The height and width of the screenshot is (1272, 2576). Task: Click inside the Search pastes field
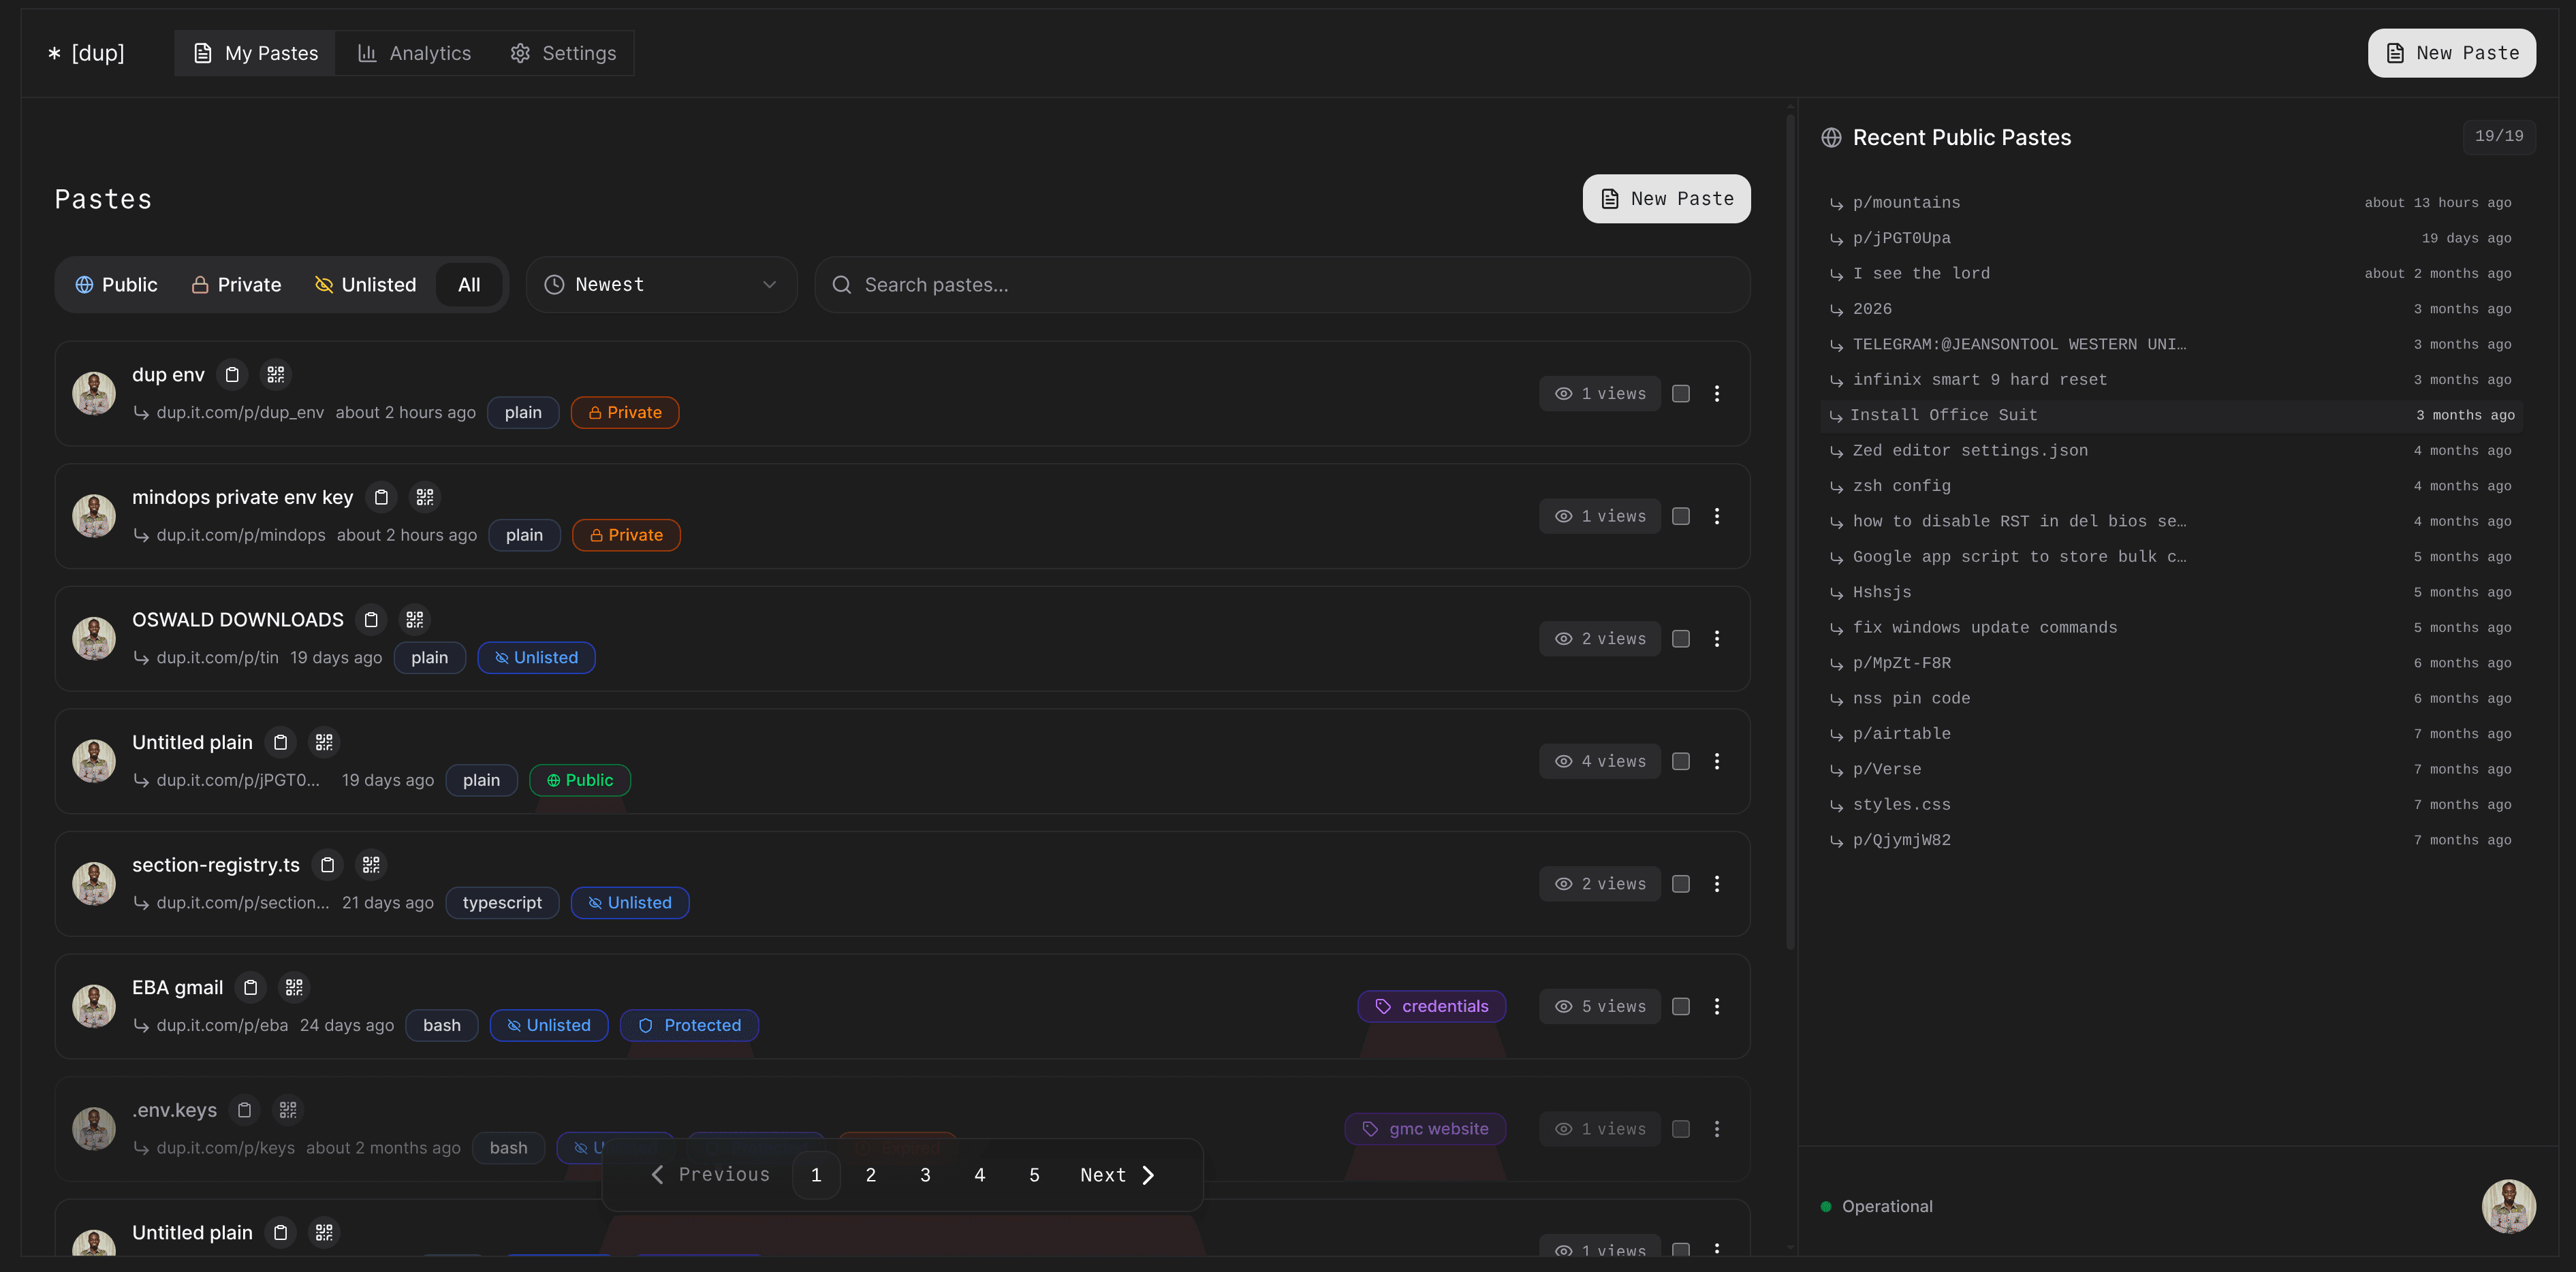(1100, 284)
